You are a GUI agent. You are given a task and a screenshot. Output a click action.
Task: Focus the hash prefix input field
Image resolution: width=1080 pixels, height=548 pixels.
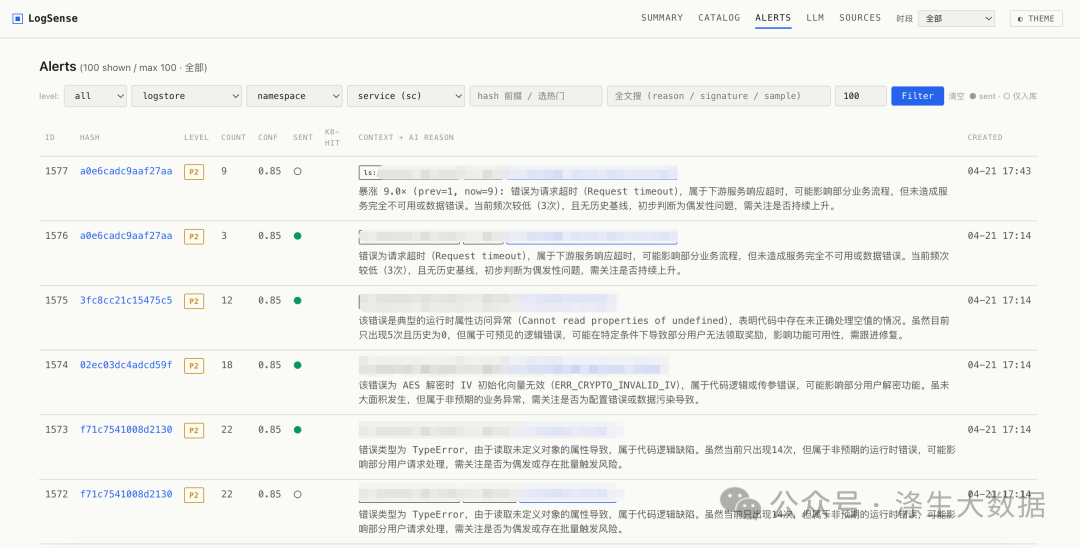point(536,96)
